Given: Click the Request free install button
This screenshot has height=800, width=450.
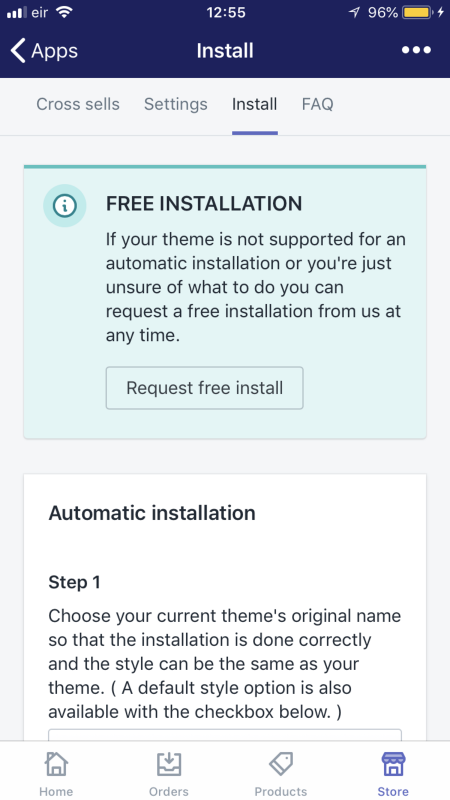Looking at the screenshot, I should [205, 388].
